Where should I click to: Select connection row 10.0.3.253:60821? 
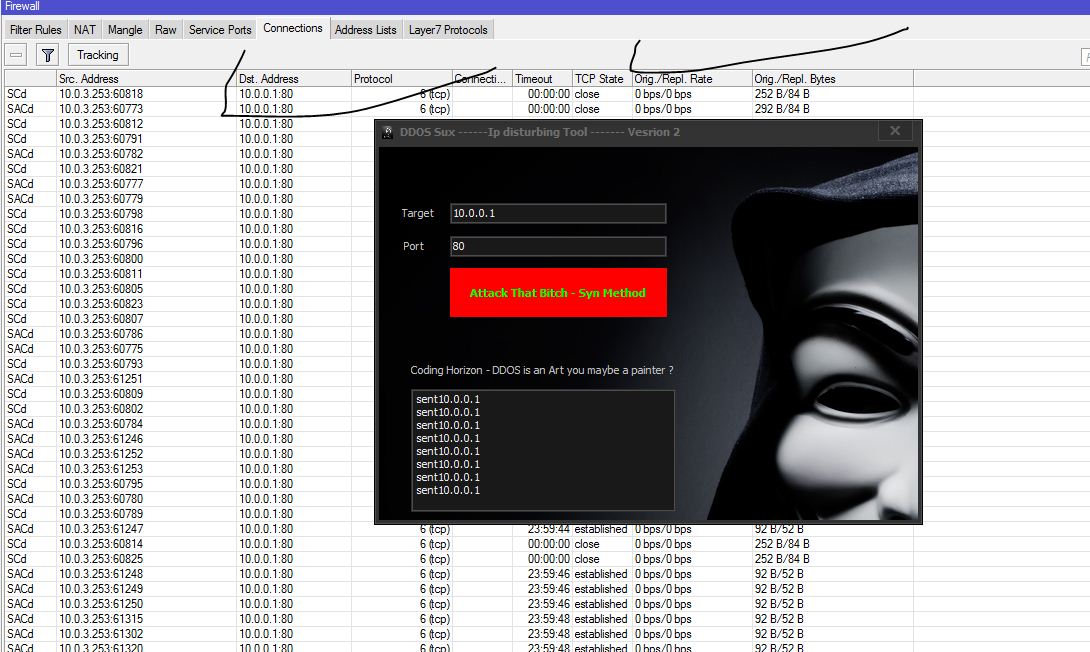189,169
